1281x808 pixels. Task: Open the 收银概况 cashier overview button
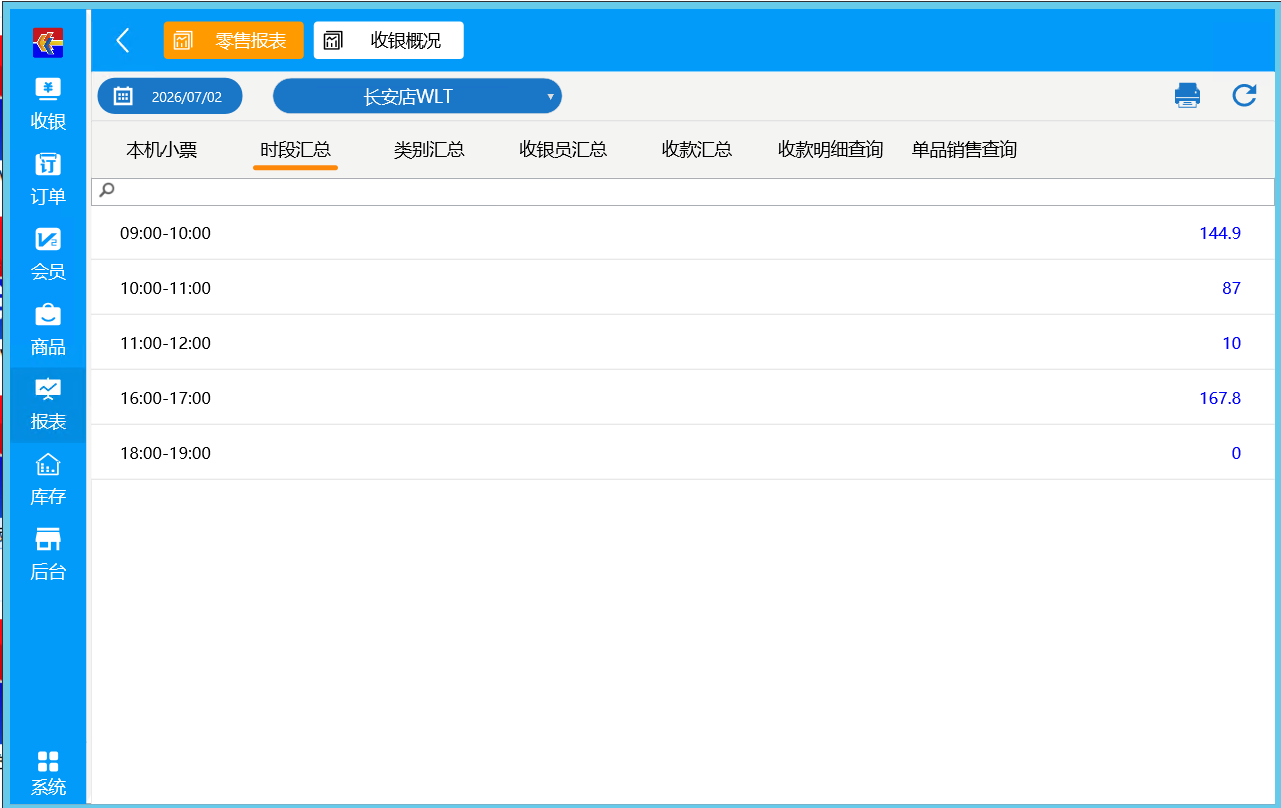pyautogui.click(x=389, y=40)
